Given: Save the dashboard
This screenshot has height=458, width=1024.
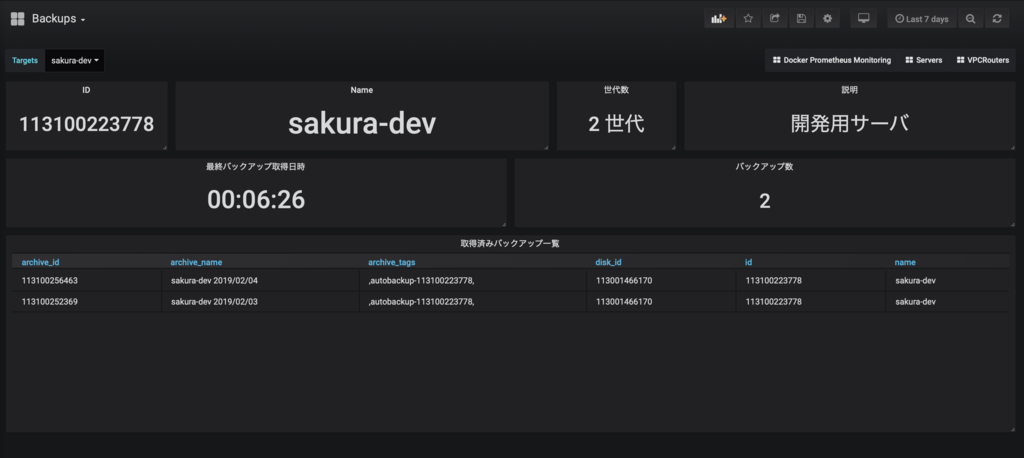Looking at the screenshot, I should click(x=801, y=19).
